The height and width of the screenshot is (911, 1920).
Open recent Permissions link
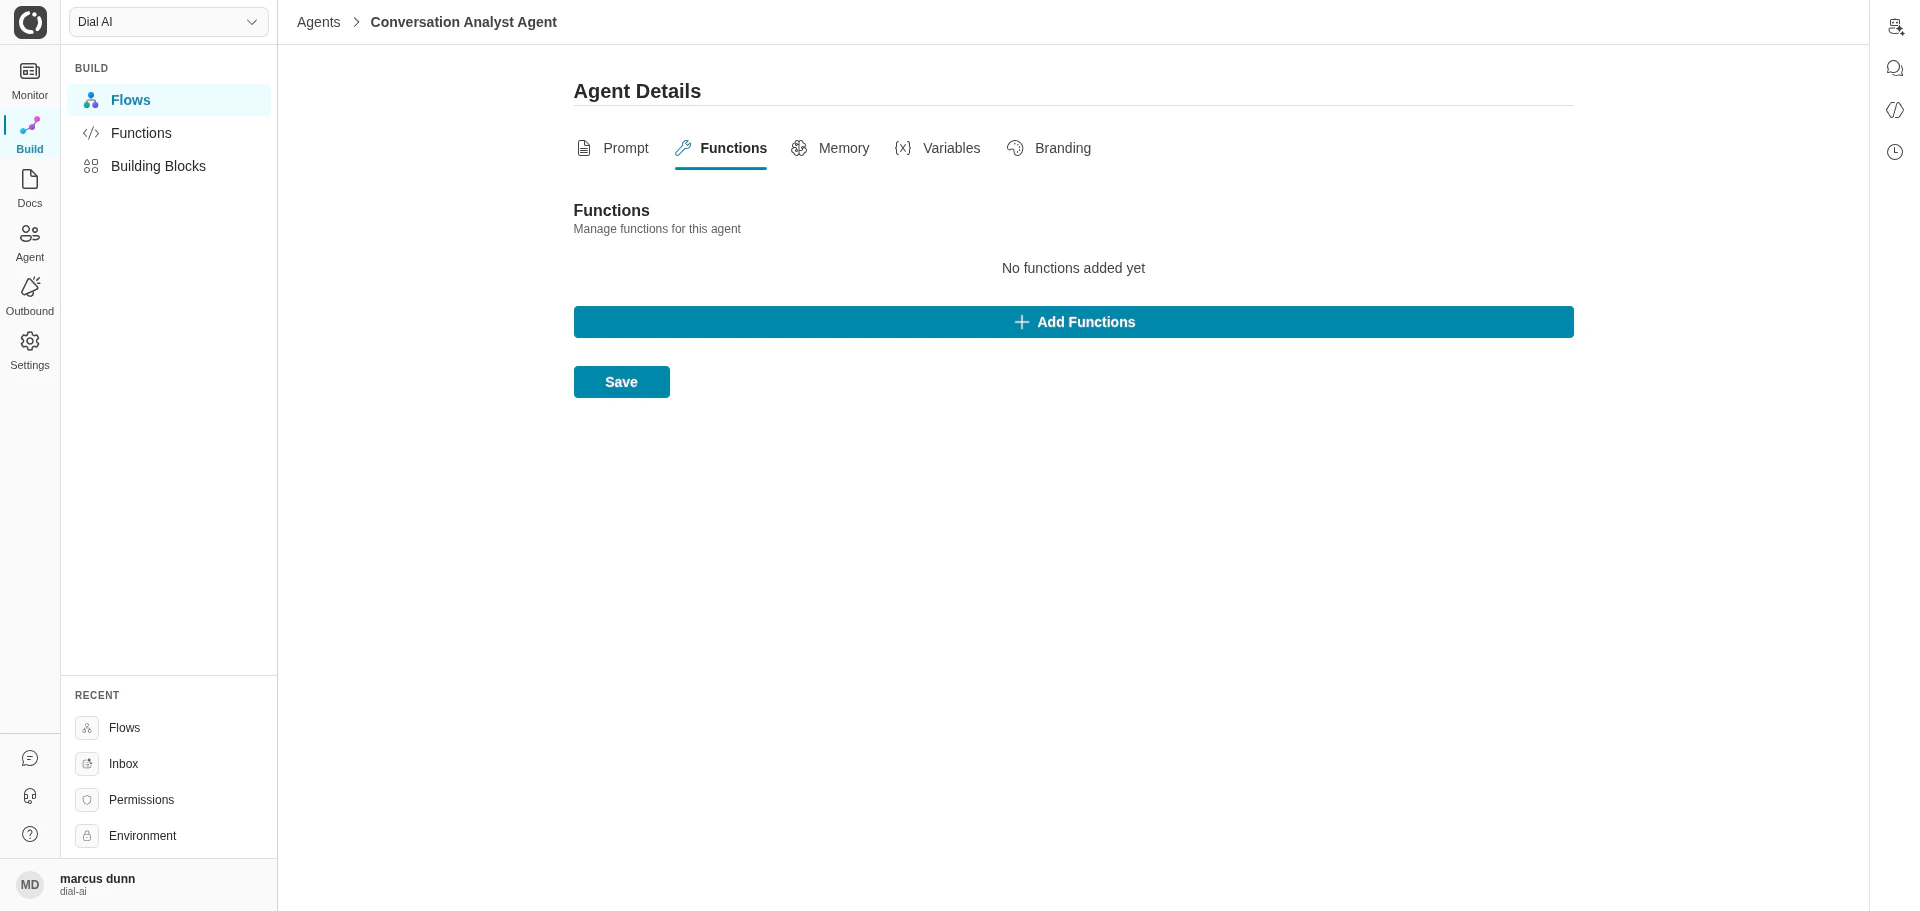[x=141, y=800]
